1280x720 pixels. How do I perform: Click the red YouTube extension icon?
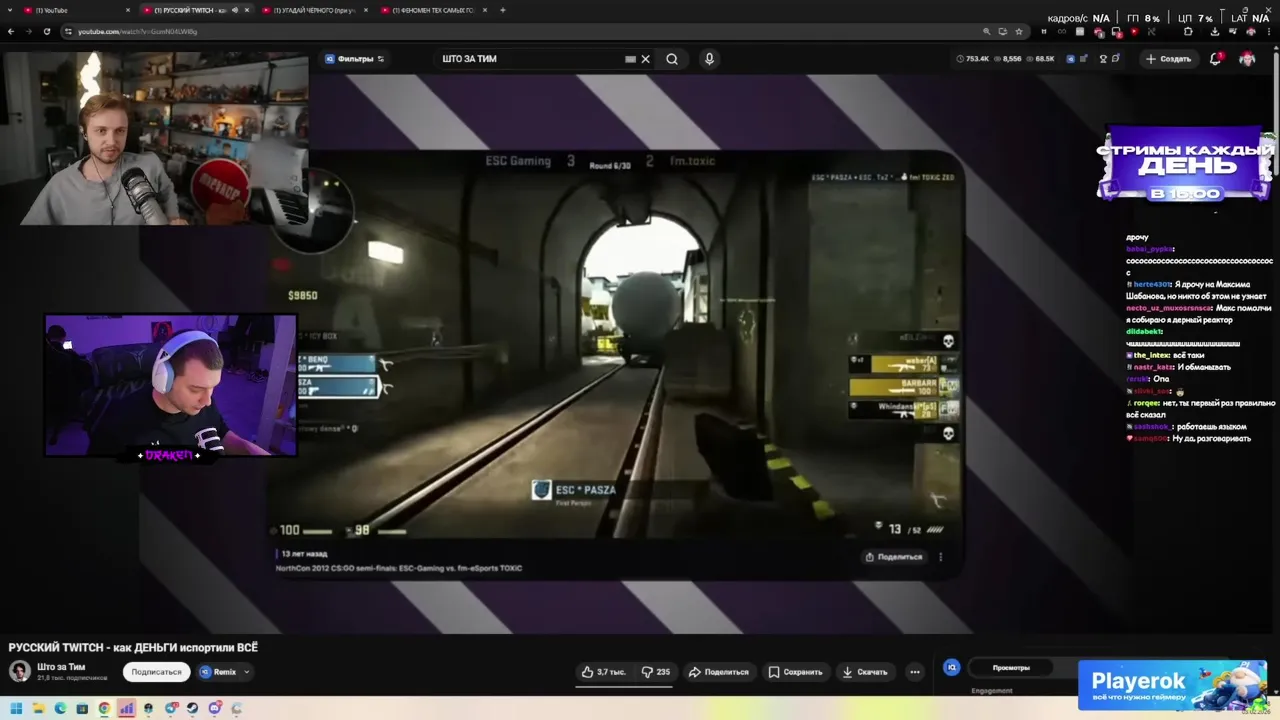pos(1134,31)
